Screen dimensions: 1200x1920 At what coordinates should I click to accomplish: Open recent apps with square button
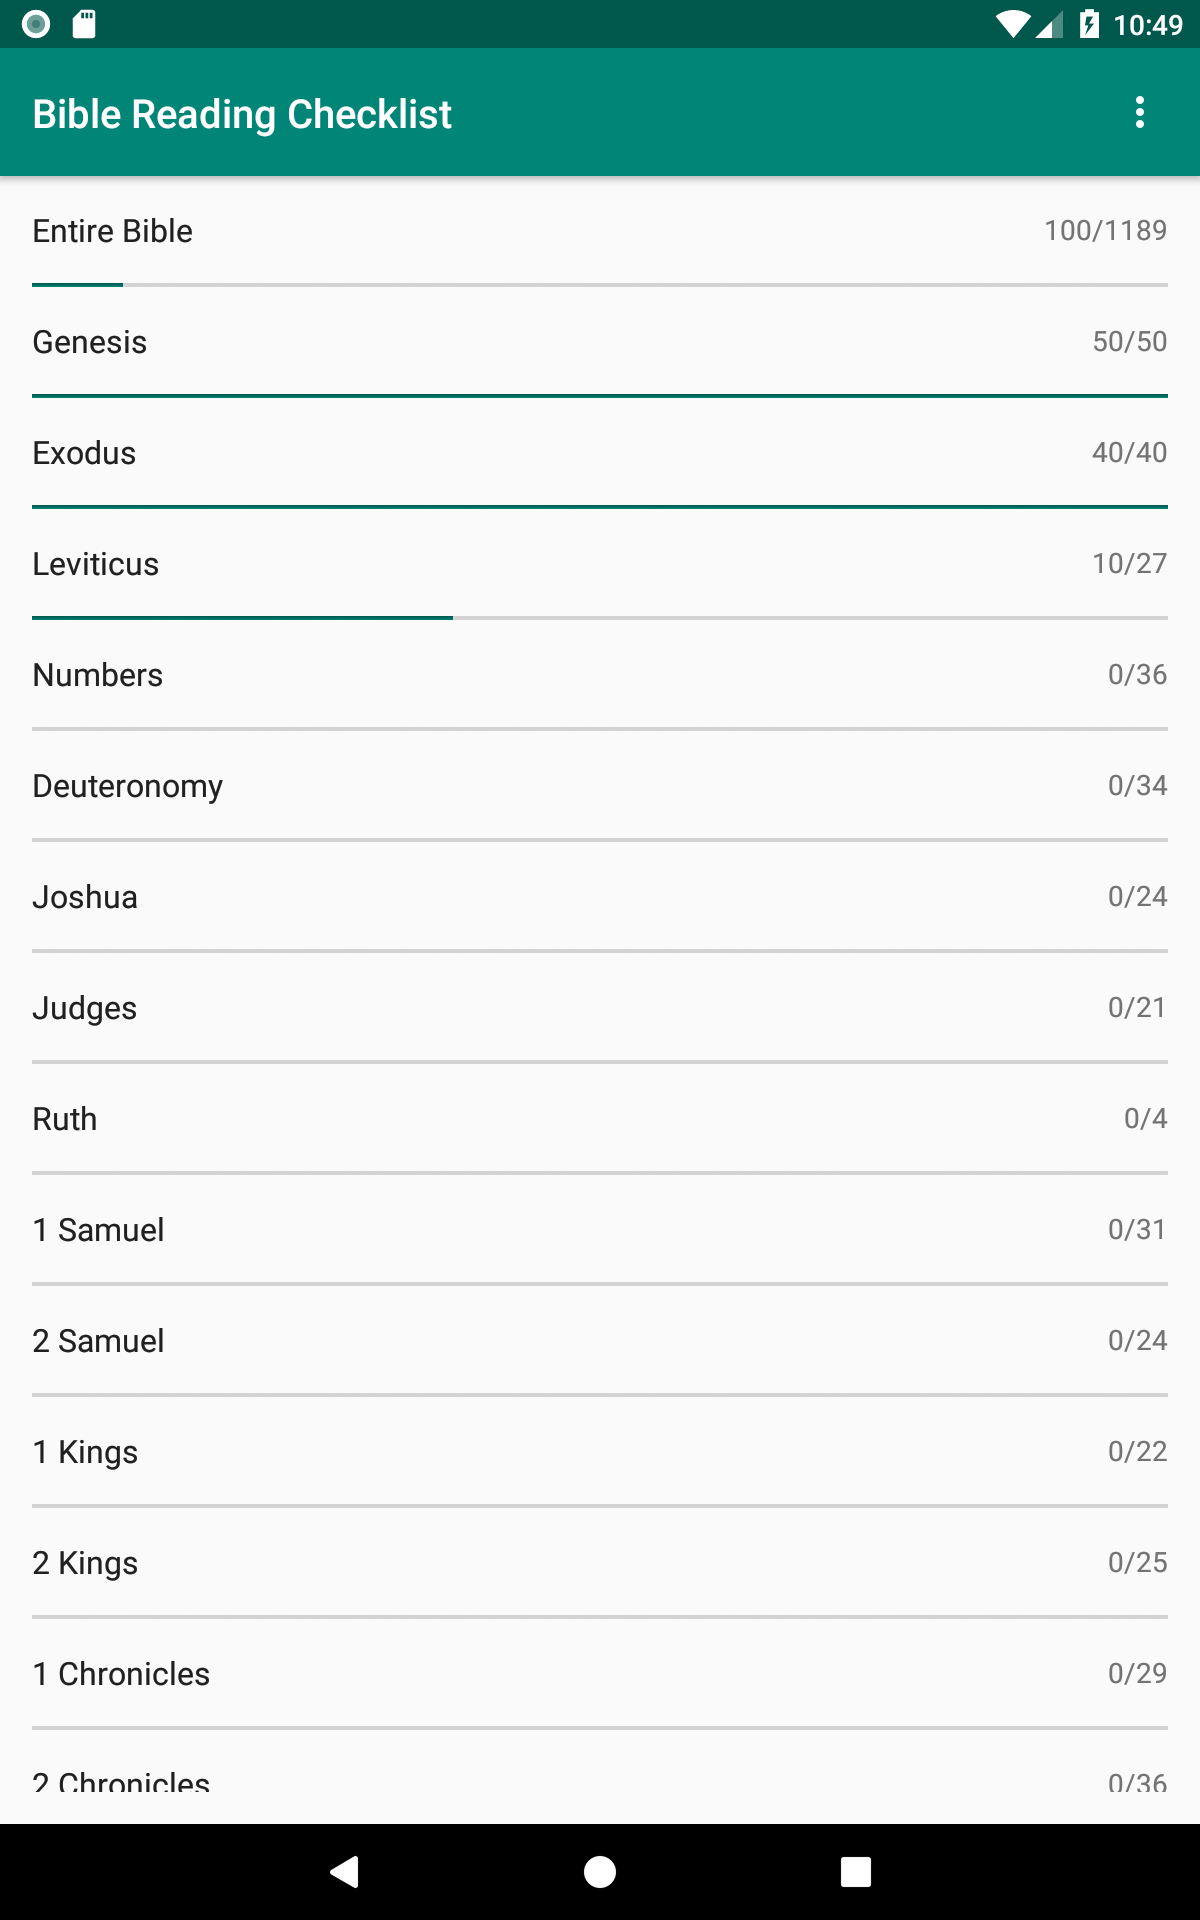[x=856, y=1871]
